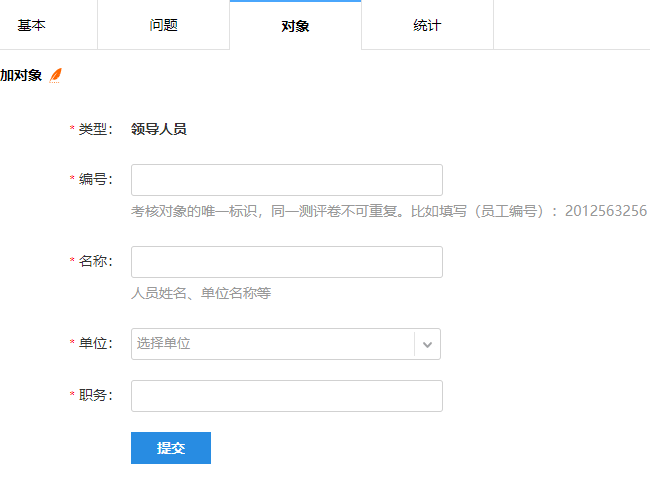Click the 考核对象的唯一标识 hint text

(389, 211)
